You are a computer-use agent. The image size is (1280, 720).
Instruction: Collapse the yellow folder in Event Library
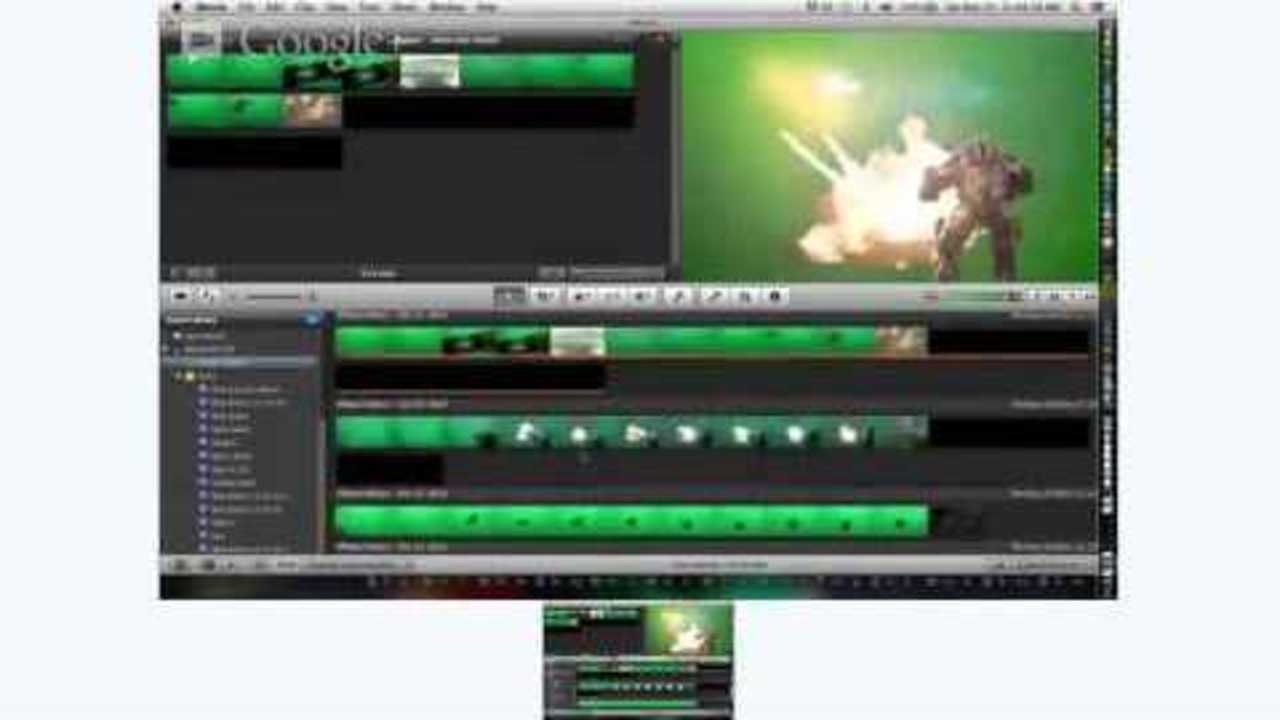(x=179, y=376)
